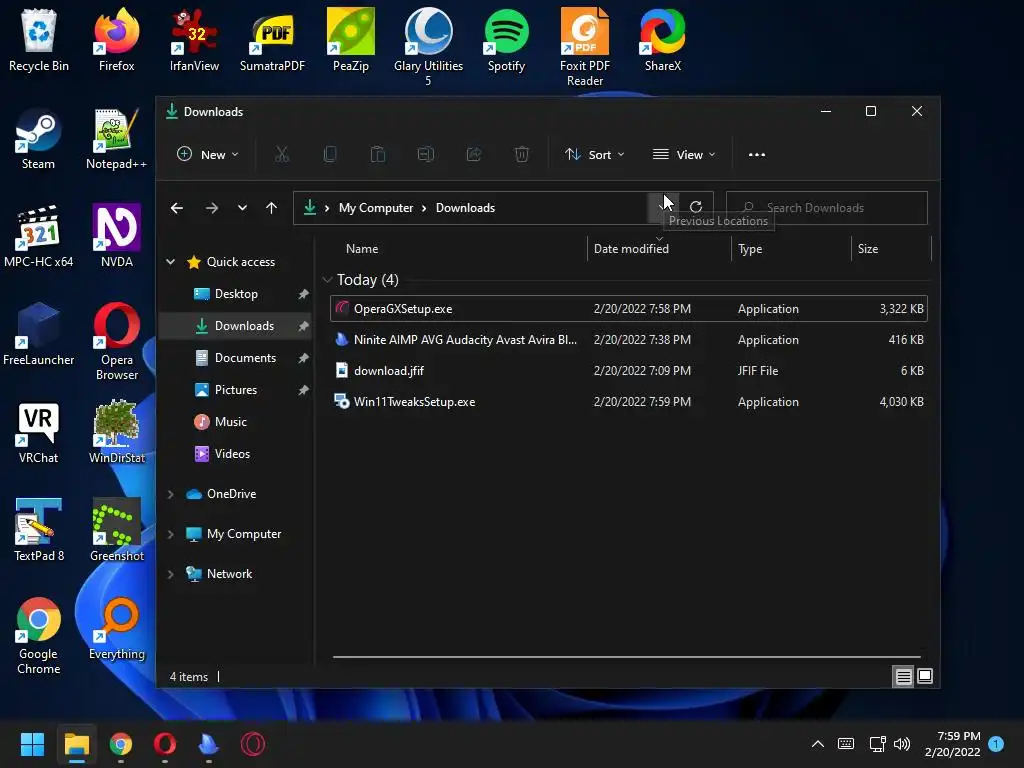Select the Win11TweaksSetup.exe file

tap(628, 402)
